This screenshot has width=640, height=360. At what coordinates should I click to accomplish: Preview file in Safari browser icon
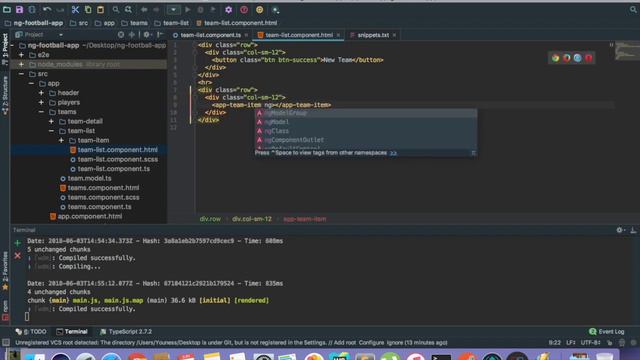click(578, 58)
